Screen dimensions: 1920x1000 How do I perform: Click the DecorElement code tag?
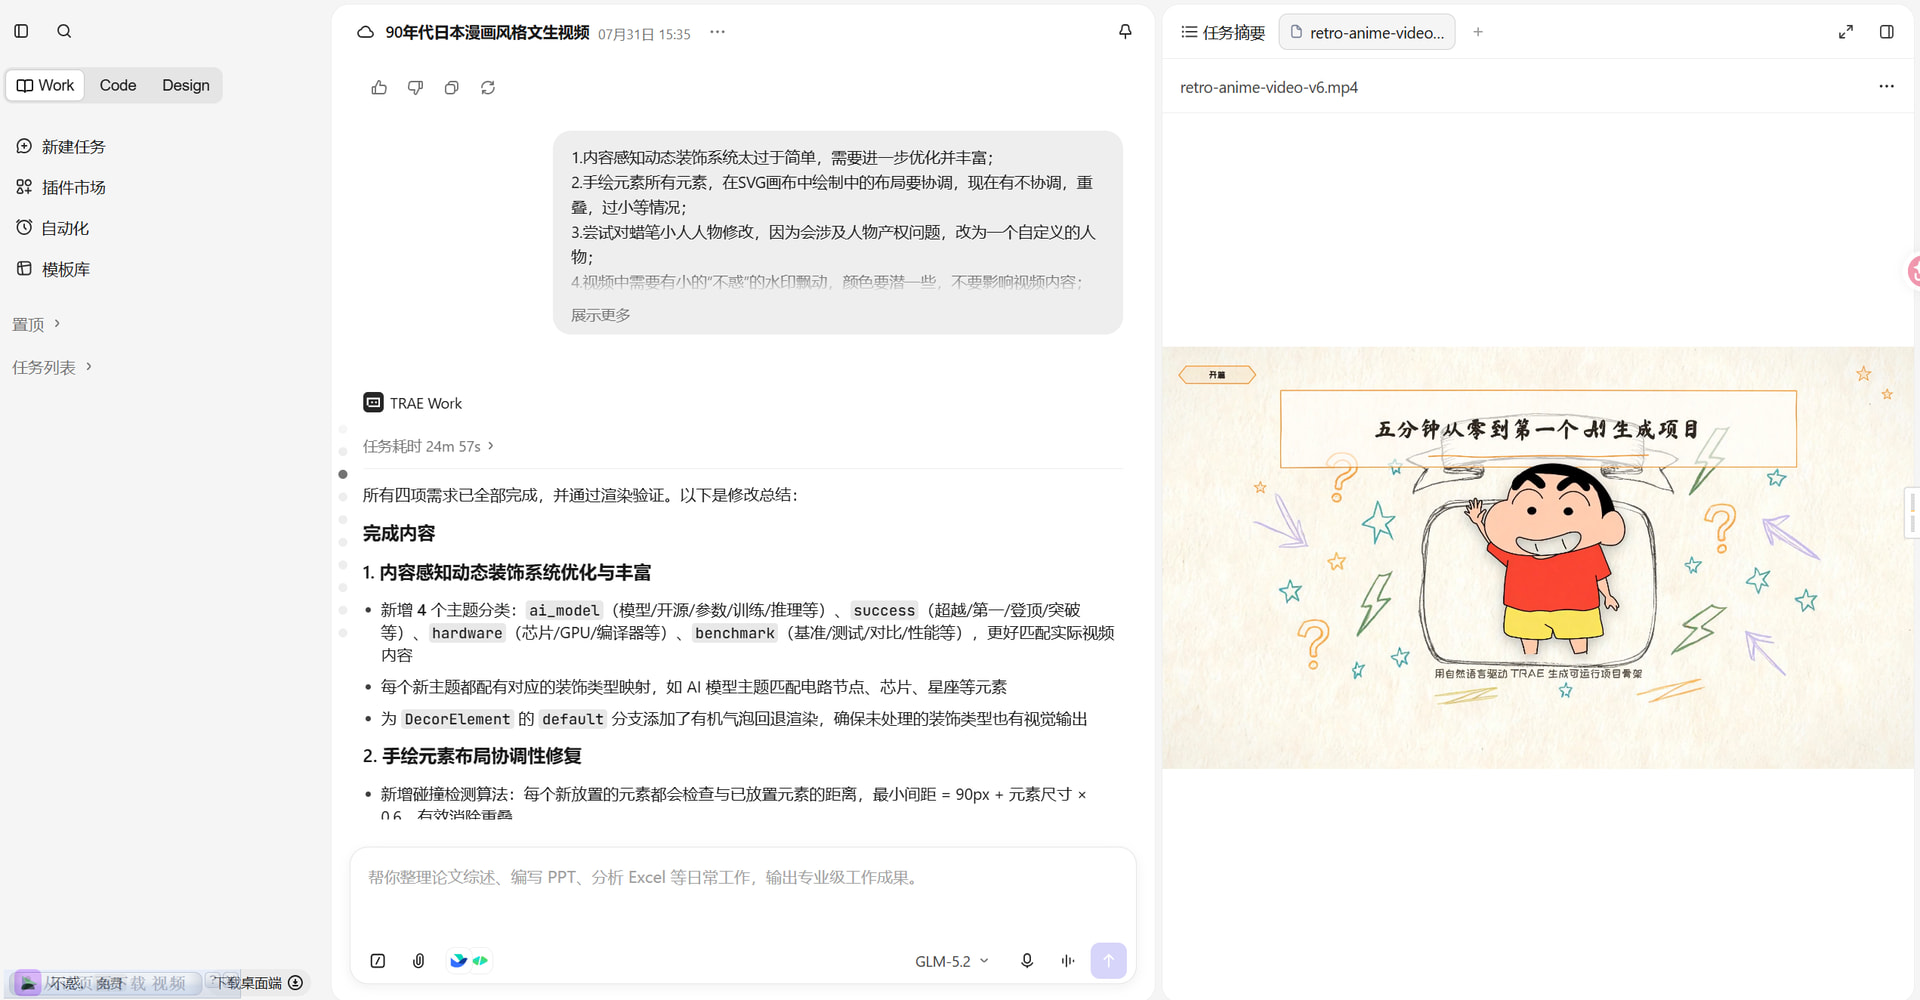(457, 719)
